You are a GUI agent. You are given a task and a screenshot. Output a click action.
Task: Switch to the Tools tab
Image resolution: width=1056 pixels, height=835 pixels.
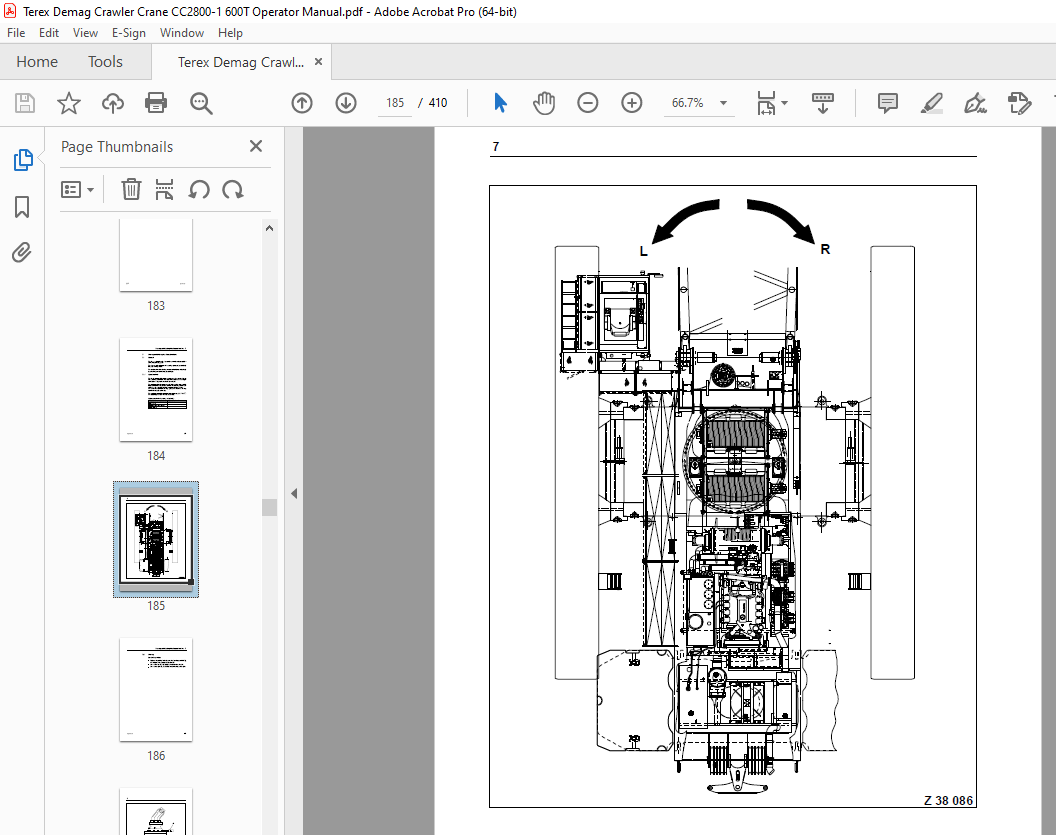[x=106, y=62]
